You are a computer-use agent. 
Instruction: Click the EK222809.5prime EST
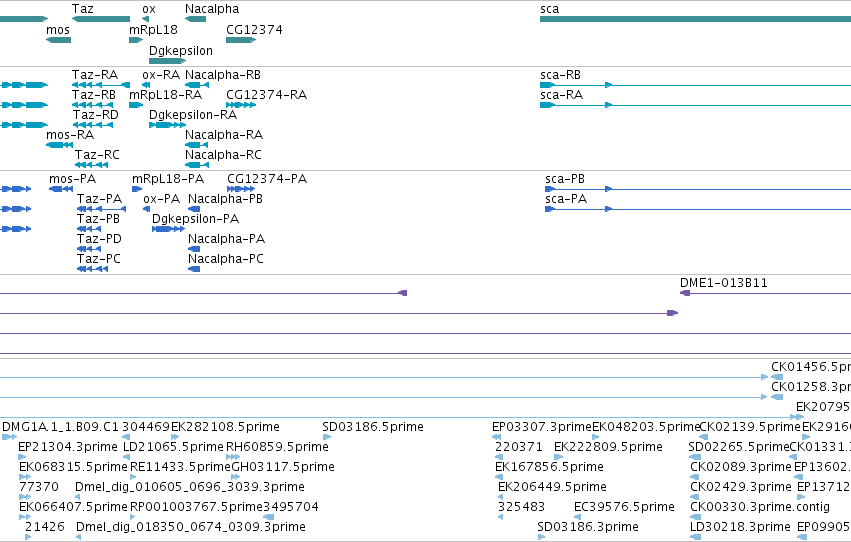[x=558, y=457]
